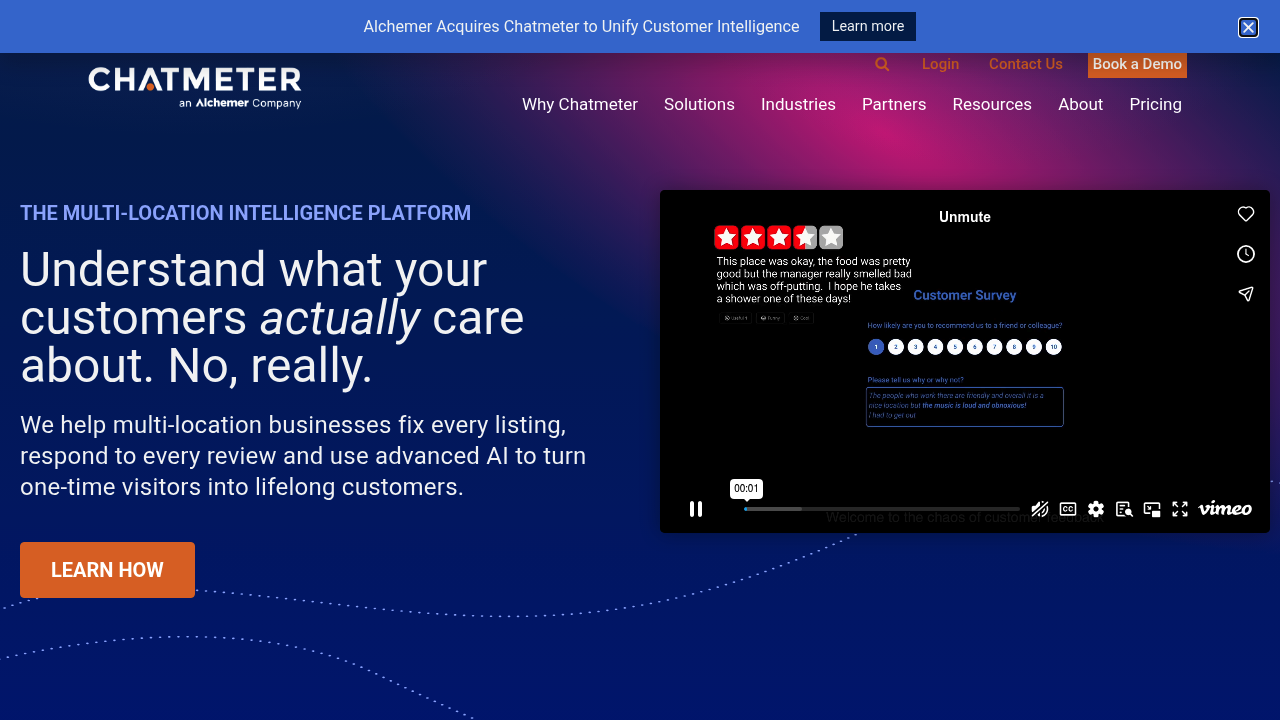
Task: Click Learn more in announcement banner
Action: pos(868,26)
